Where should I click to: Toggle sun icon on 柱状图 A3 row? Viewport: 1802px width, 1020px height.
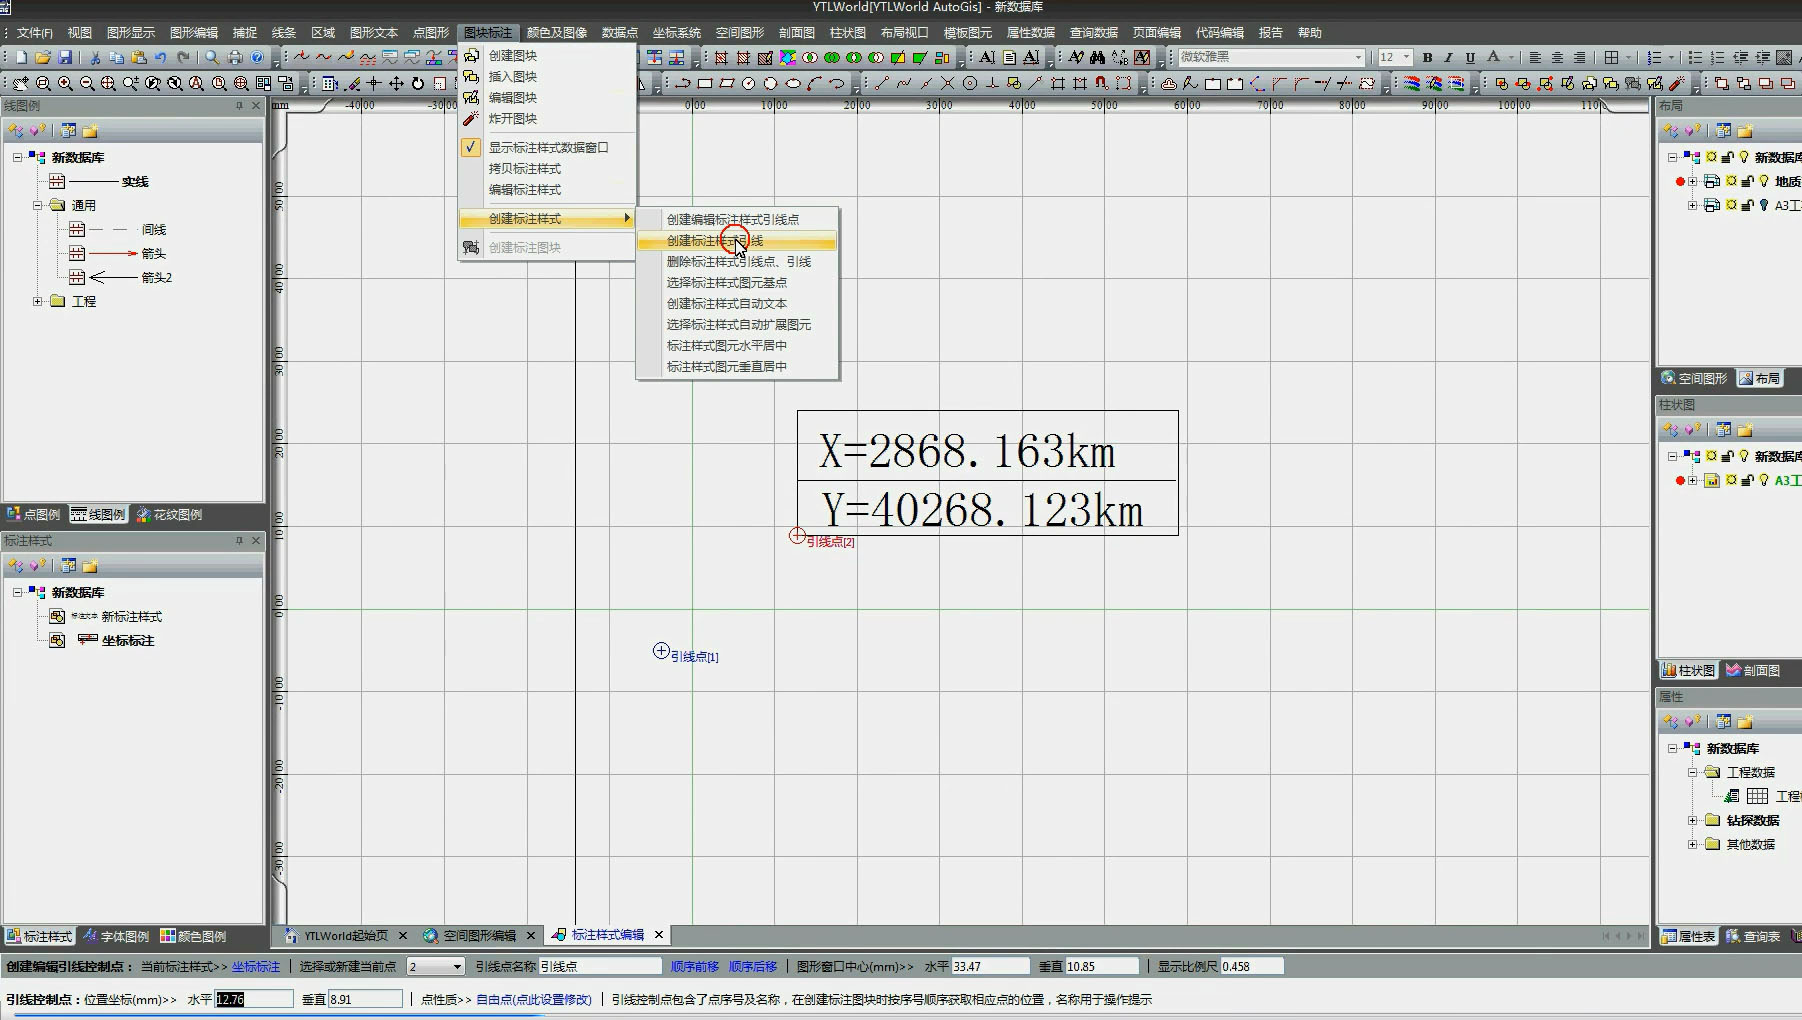tap(1731, 480)
